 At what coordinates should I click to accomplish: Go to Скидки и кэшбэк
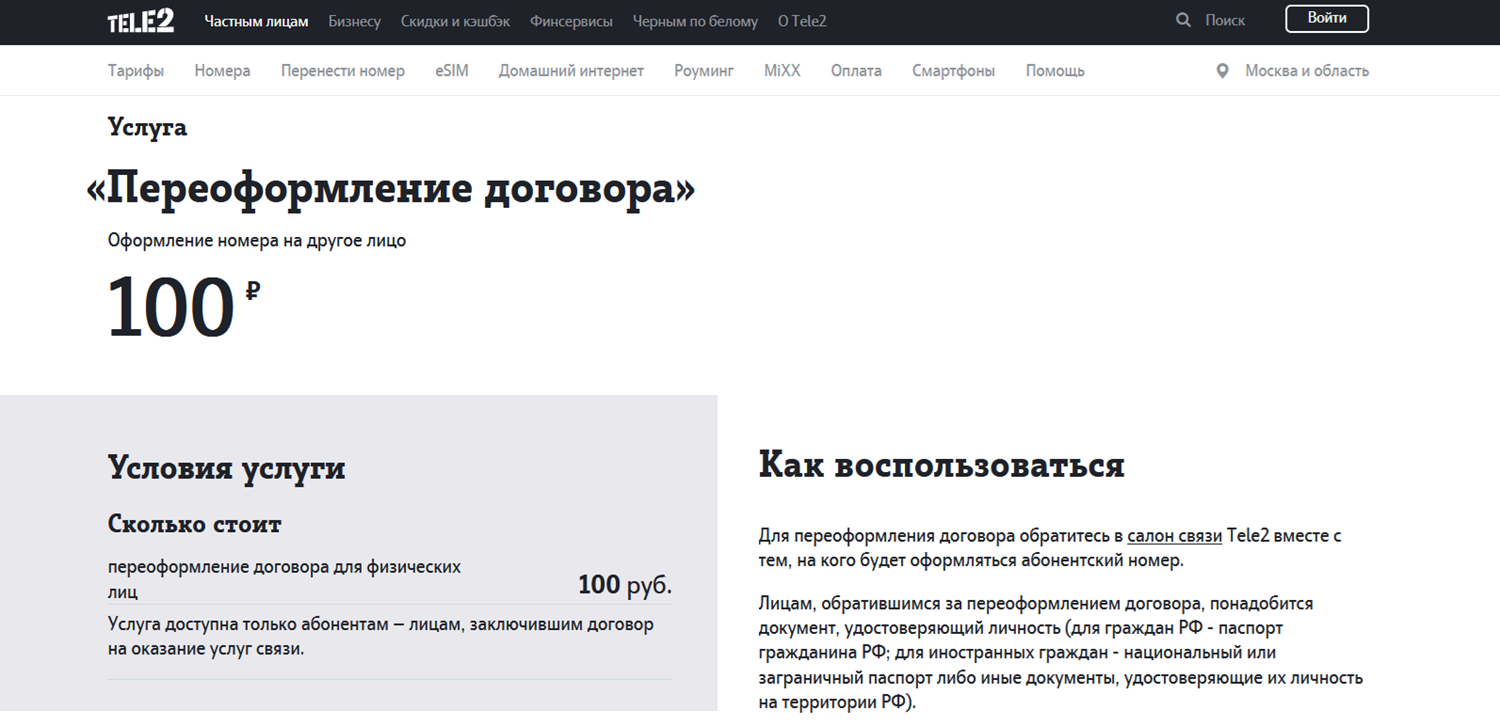coord(455,21)
